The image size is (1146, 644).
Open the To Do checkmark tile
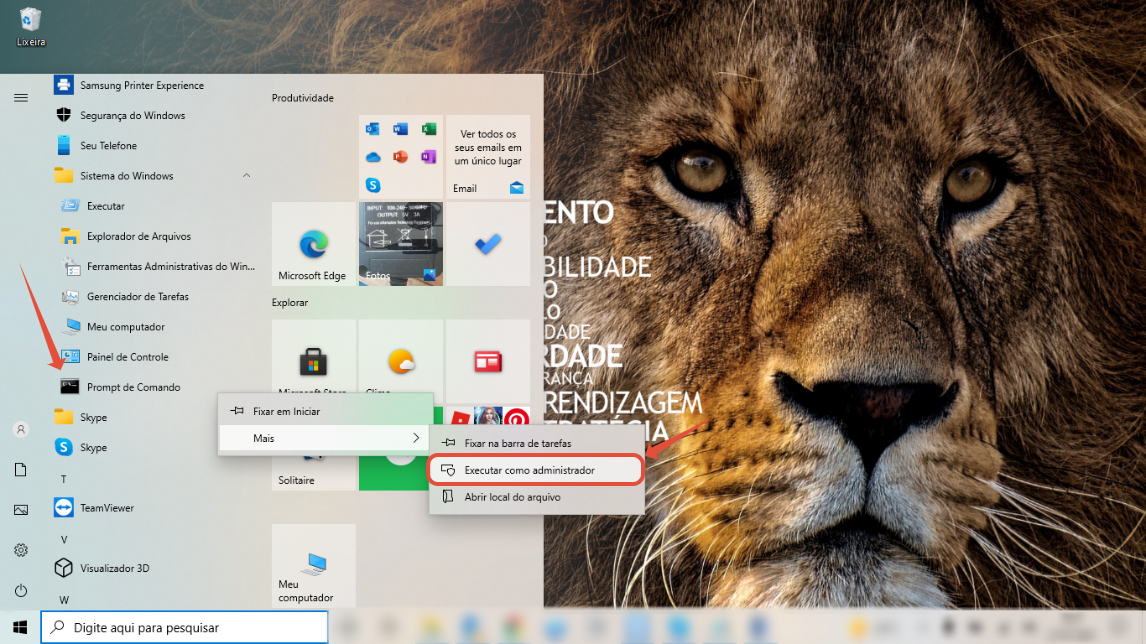pyautogui.click(x=487, y=244)
